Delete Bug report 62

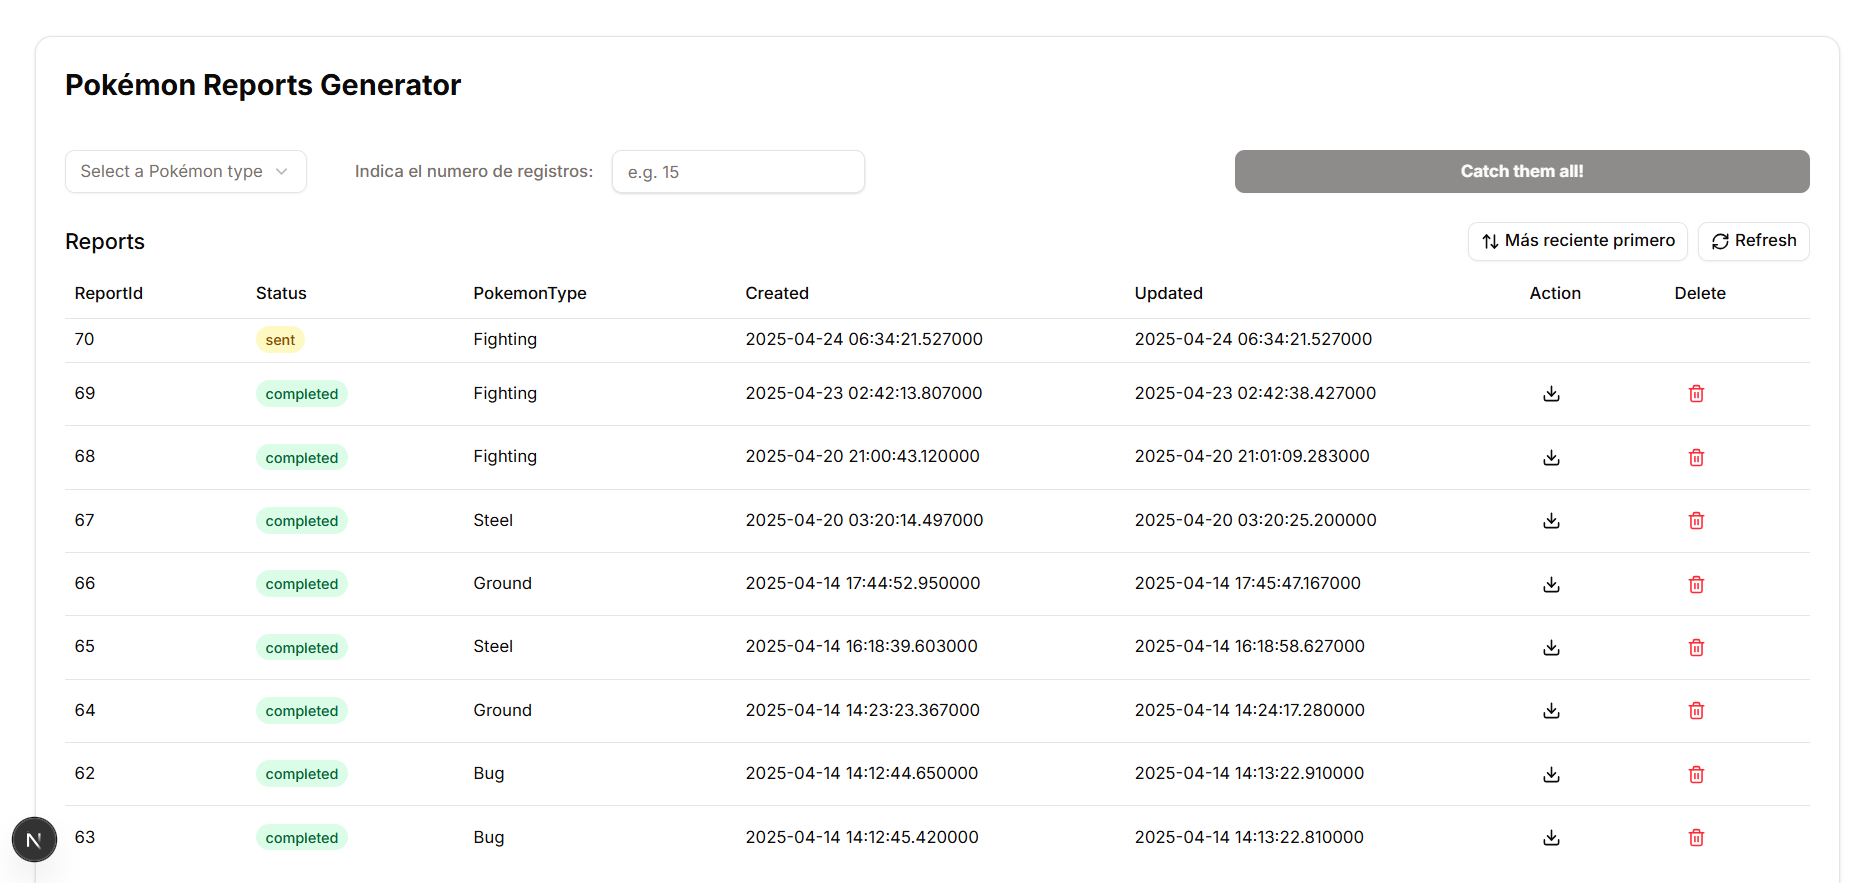pos(1696,775)
